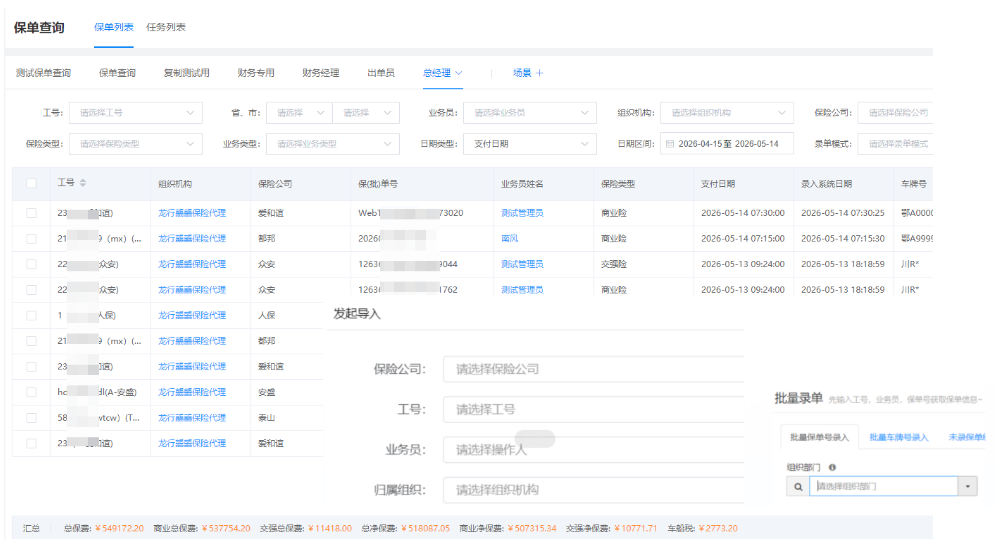
Task: Change the 日期类型 dropdown showing 支付日期
Action: 530,144
